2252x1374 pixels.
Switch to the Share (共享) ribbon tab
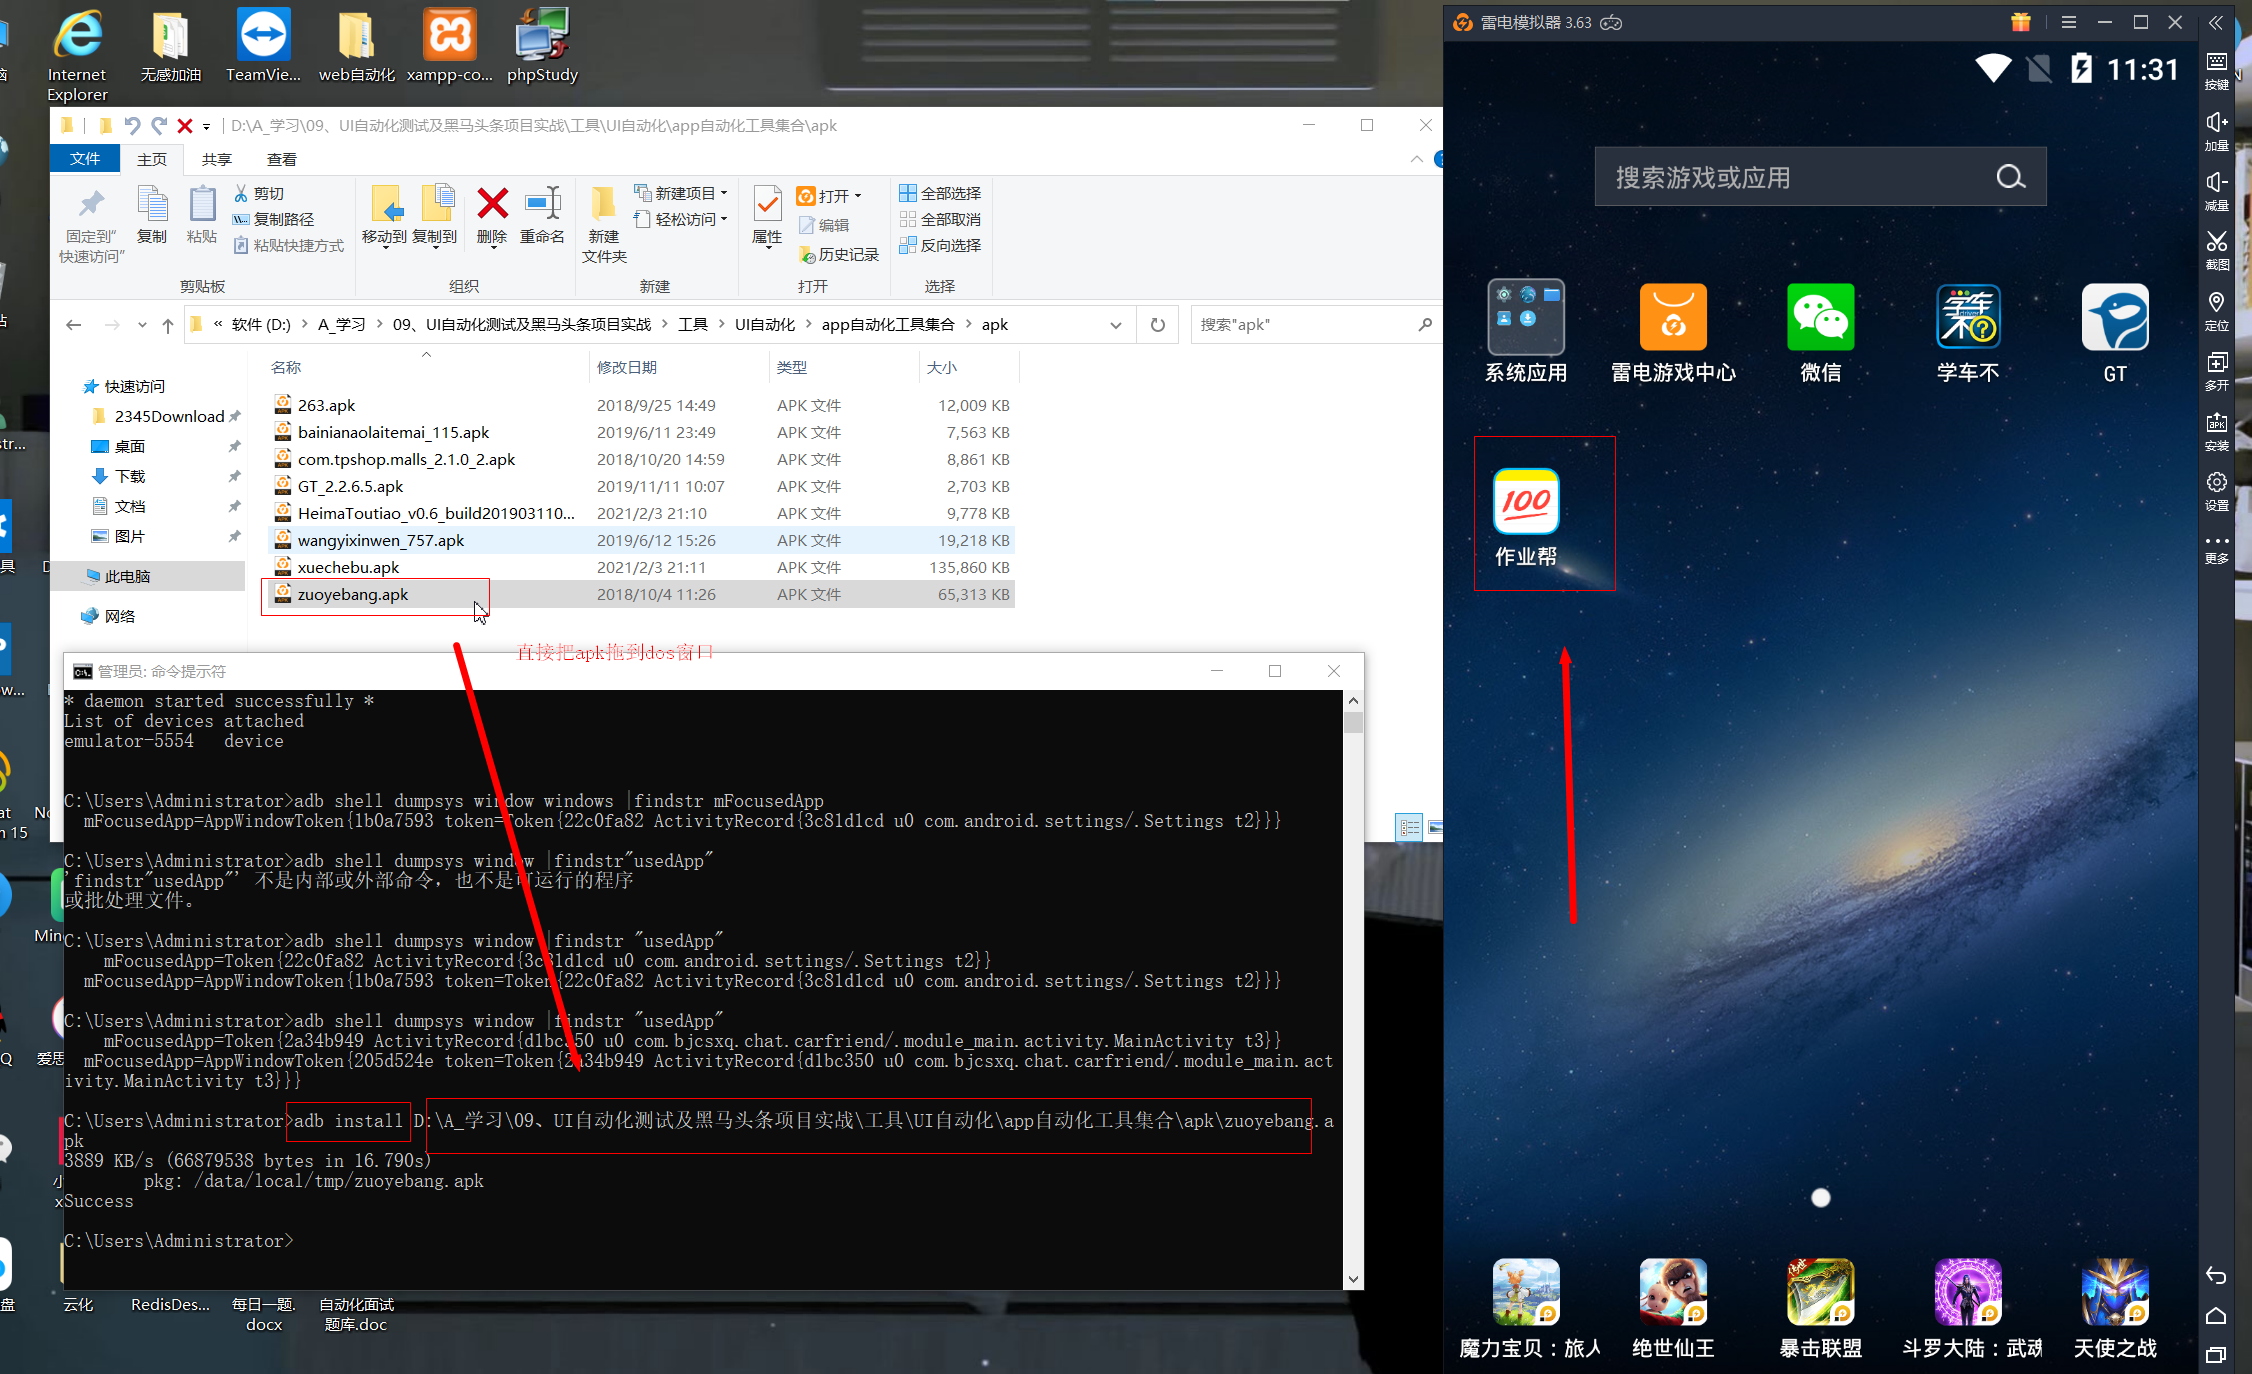[216, 159]
